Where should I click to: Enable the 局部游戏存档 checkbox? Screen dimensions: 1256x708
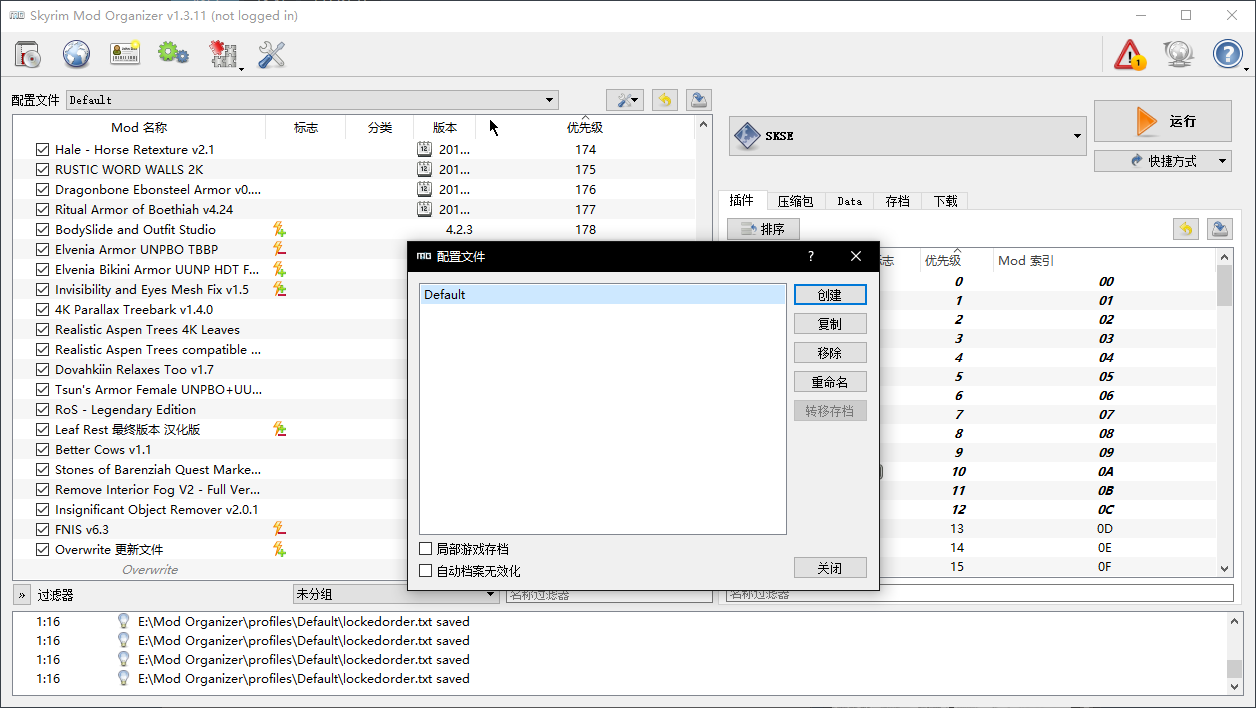tap(426, 549)
